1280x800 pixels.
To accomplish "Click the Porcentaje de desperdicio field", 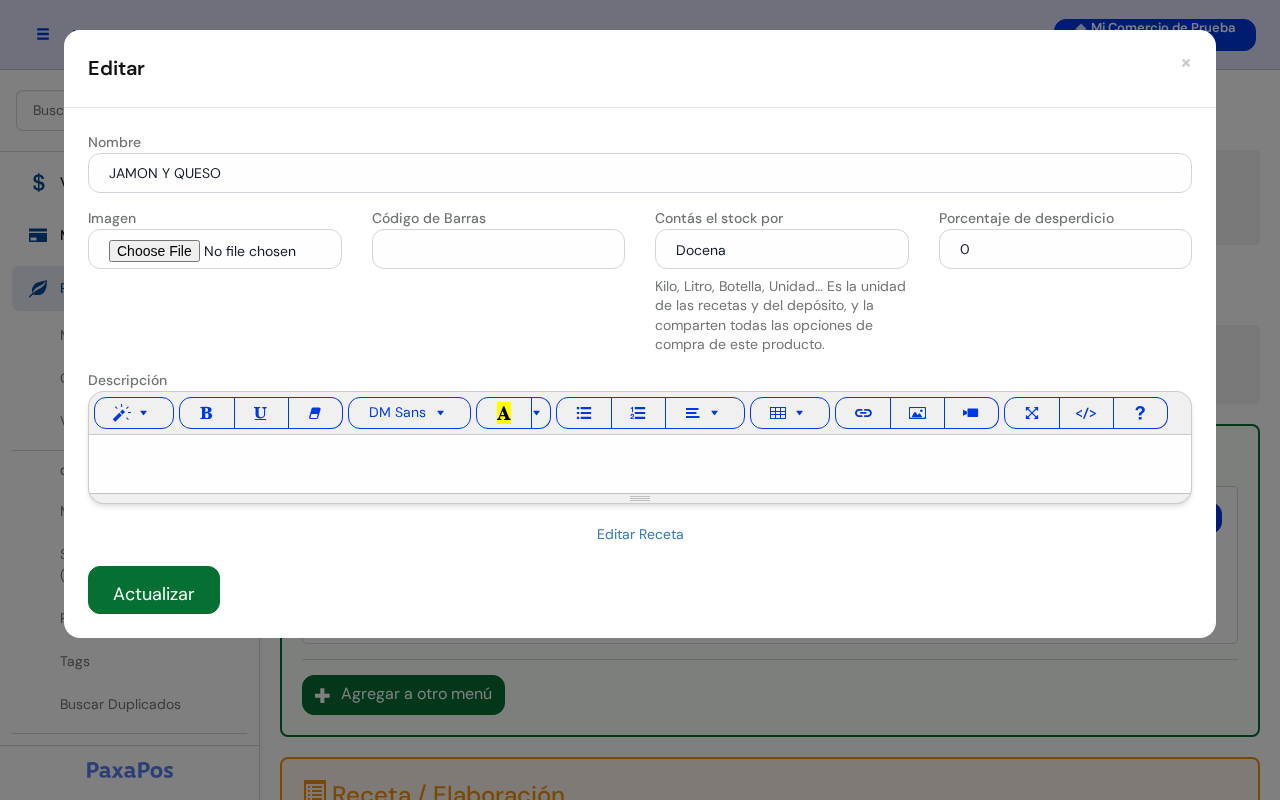I will pos(1065,249).
